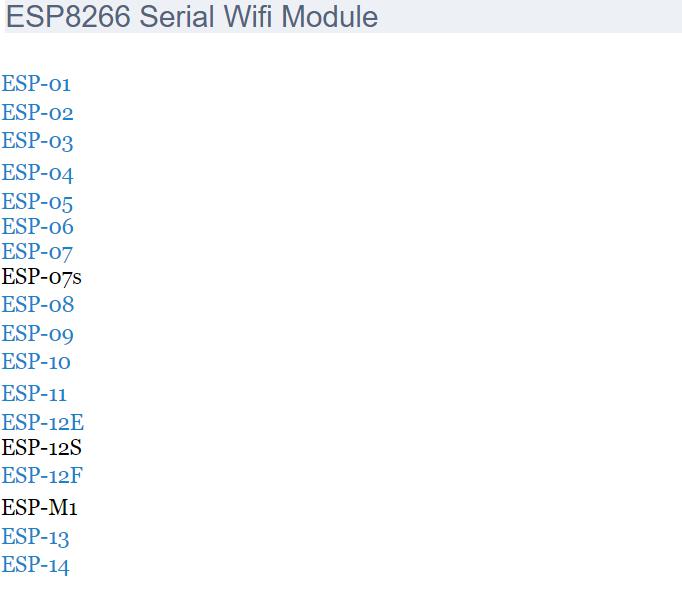Open the ESP-01 link

[36, 84]
